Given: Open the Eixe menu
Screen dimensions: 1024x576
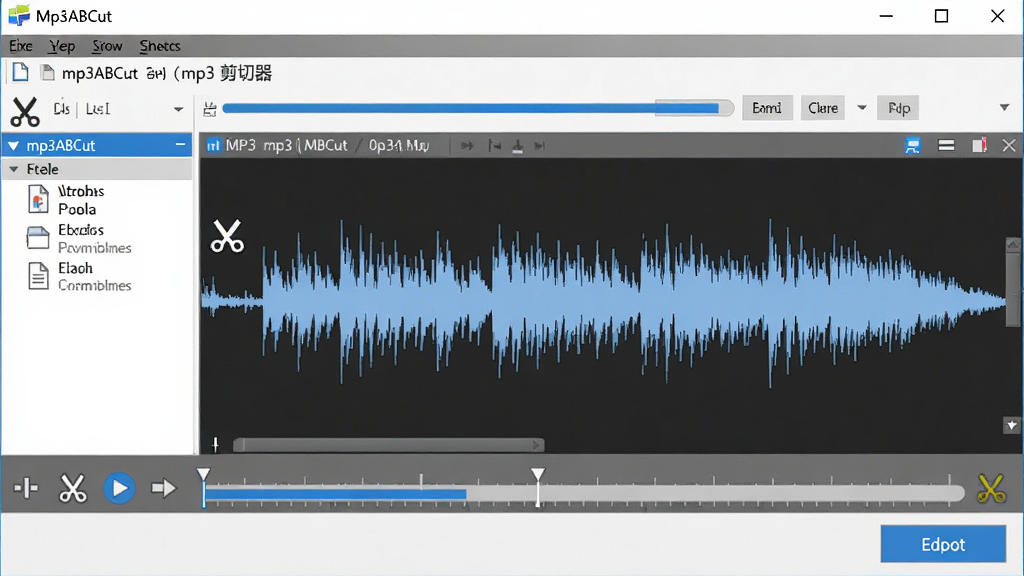Looking at the screenshot, I should (21, 46).
